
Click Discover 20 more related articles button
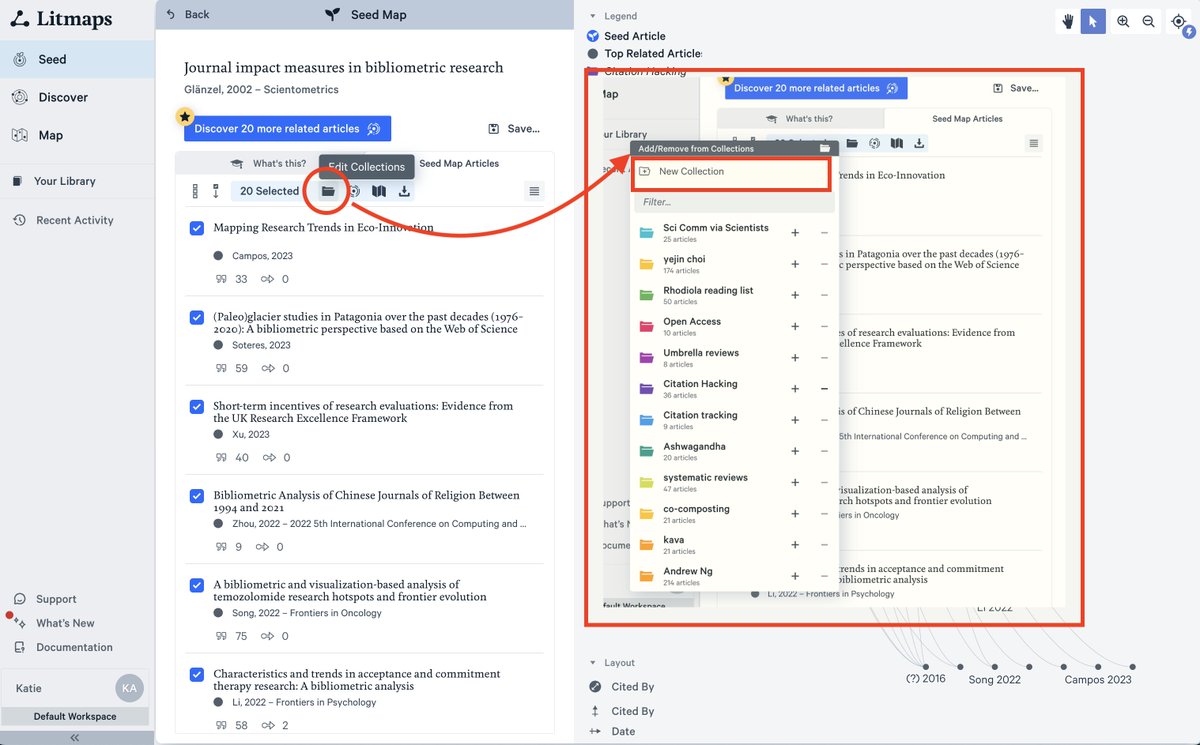coord(287,128)
